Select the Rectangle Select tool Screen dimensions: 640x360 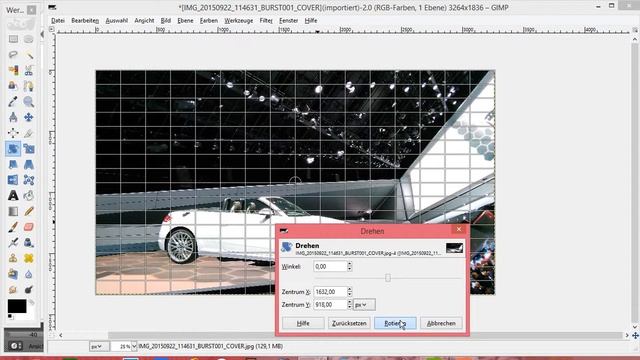[13, 39]
